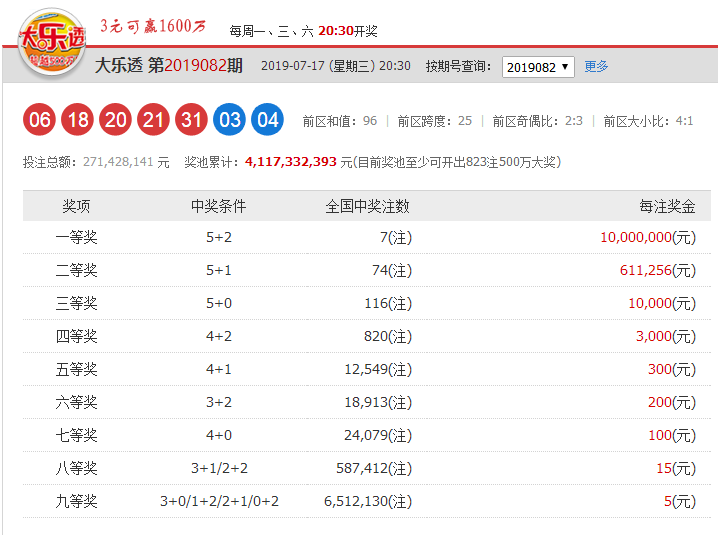The image size is (718, 535).
Task: Click the 前区大小比 4:1 value
Action: coord(685,121)
